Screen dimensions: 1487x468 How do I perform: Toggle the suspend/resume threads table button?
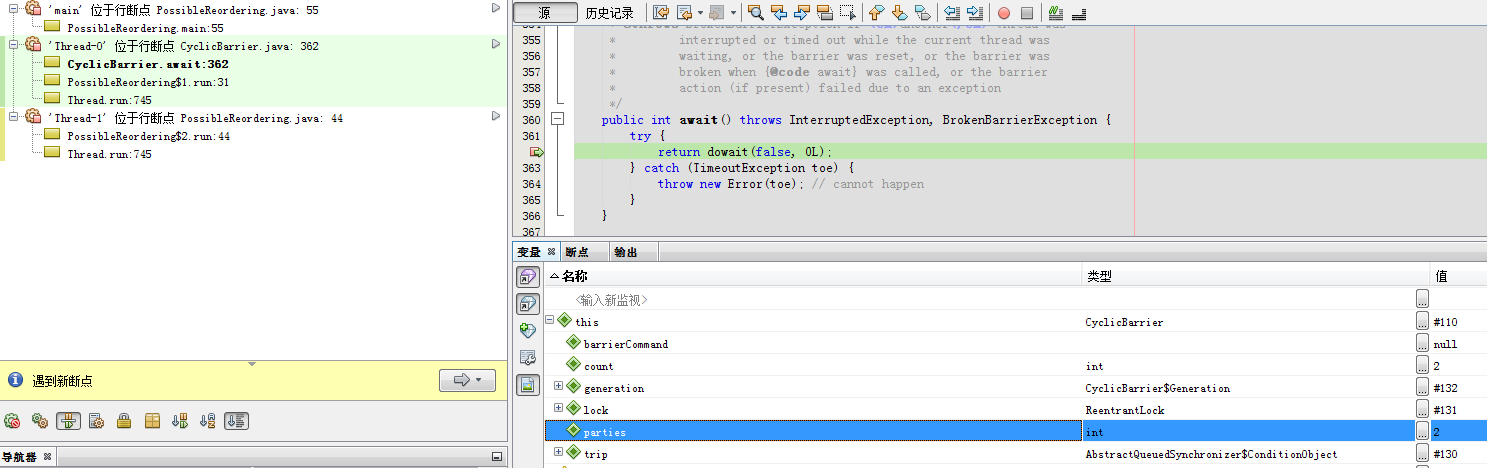(68, 421)
